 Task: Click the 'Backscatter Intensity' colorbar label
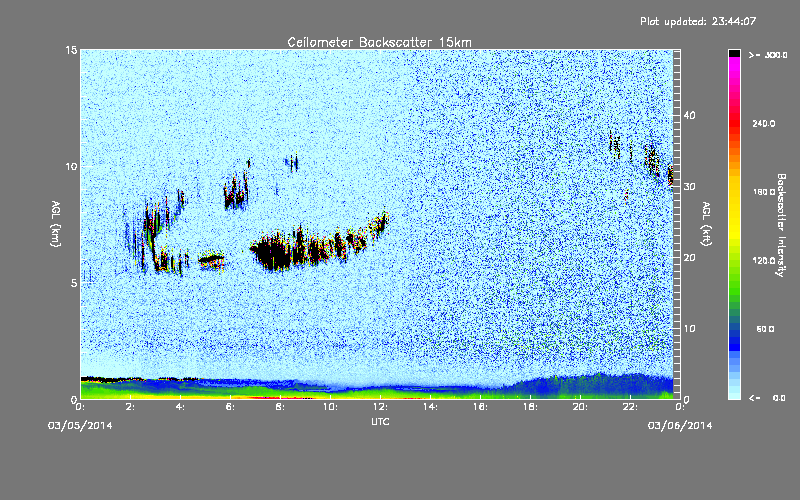click(781, 225)
